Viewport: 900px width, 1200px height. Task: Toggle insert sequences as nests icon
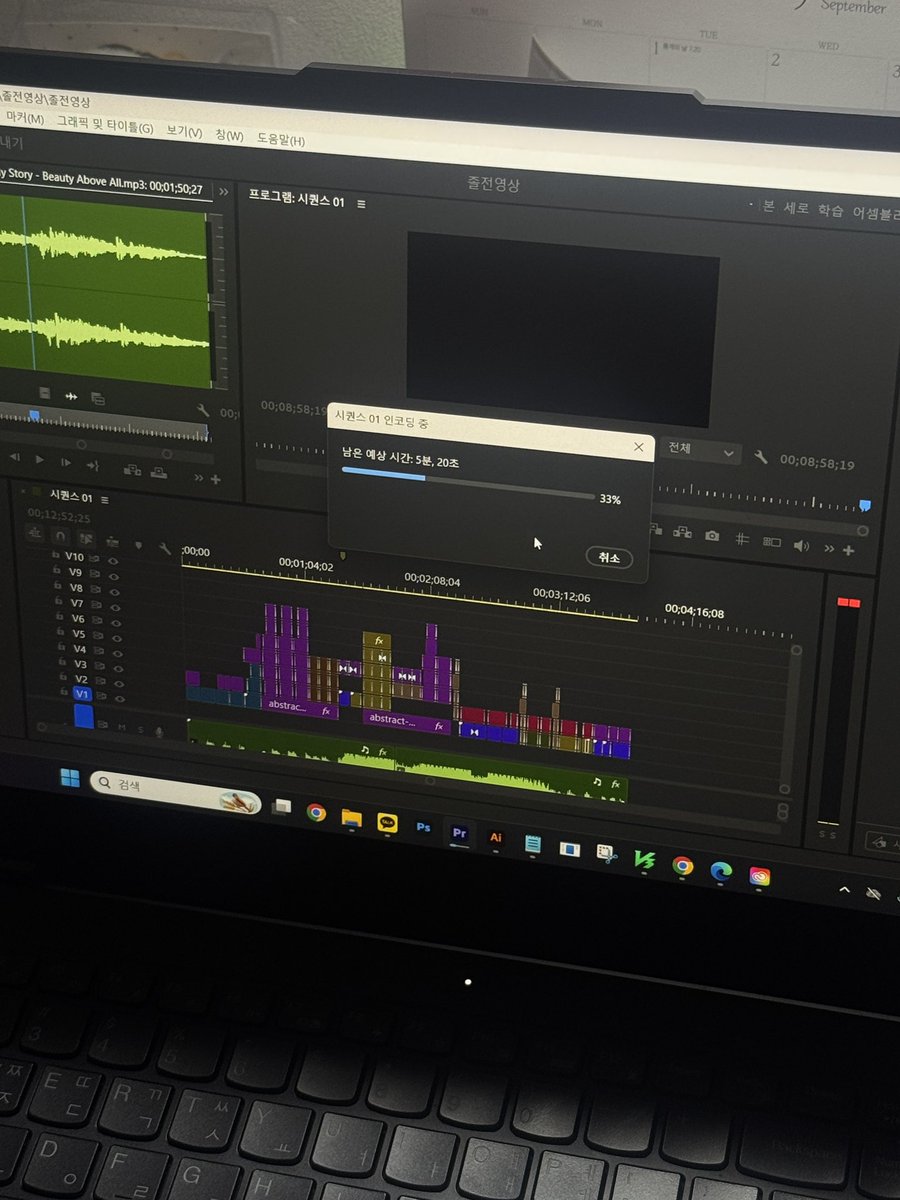pyautogui.click(x=36, y=533)
